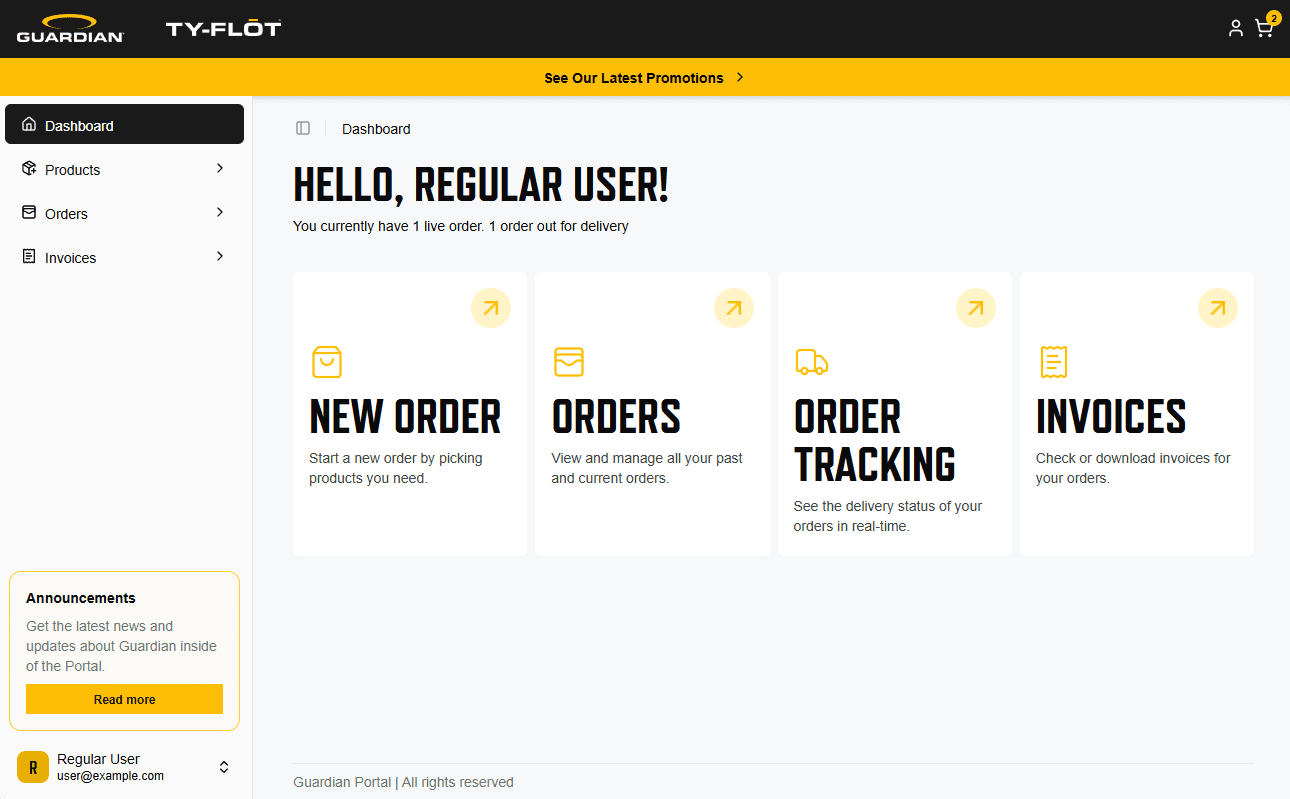Click the receipt icon on the Invoices card
The width and height of the screenshot is (1290, 799).
pos(1054,362)
